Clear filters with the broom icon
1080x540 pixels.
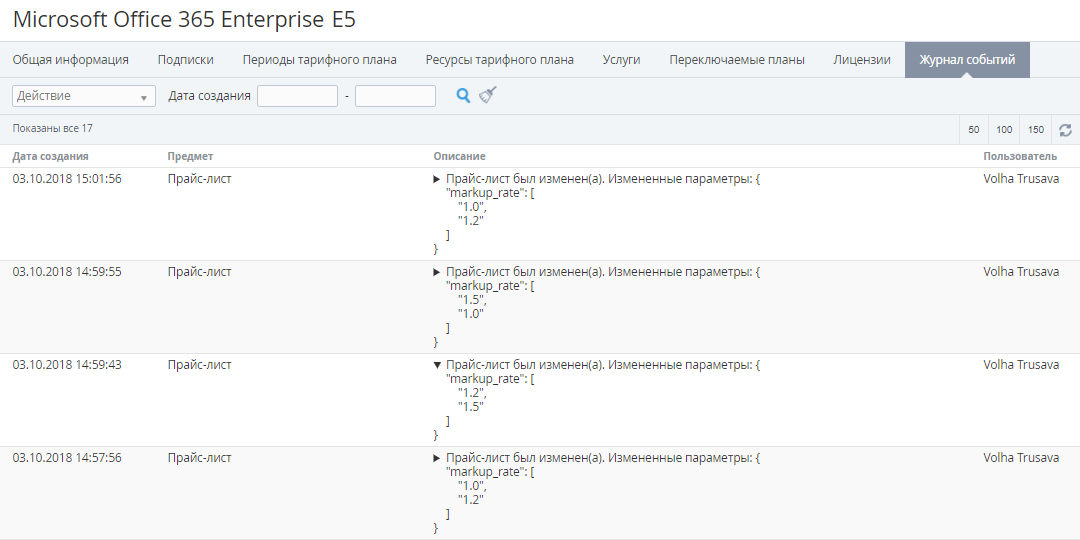[488, 95]
